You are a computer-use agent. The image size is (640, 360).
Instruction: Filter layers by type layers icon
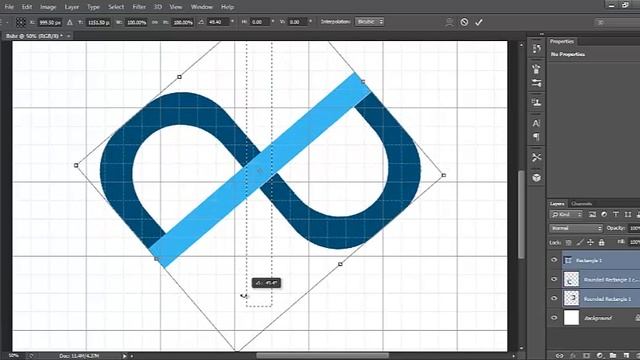[x=616, y=214]
